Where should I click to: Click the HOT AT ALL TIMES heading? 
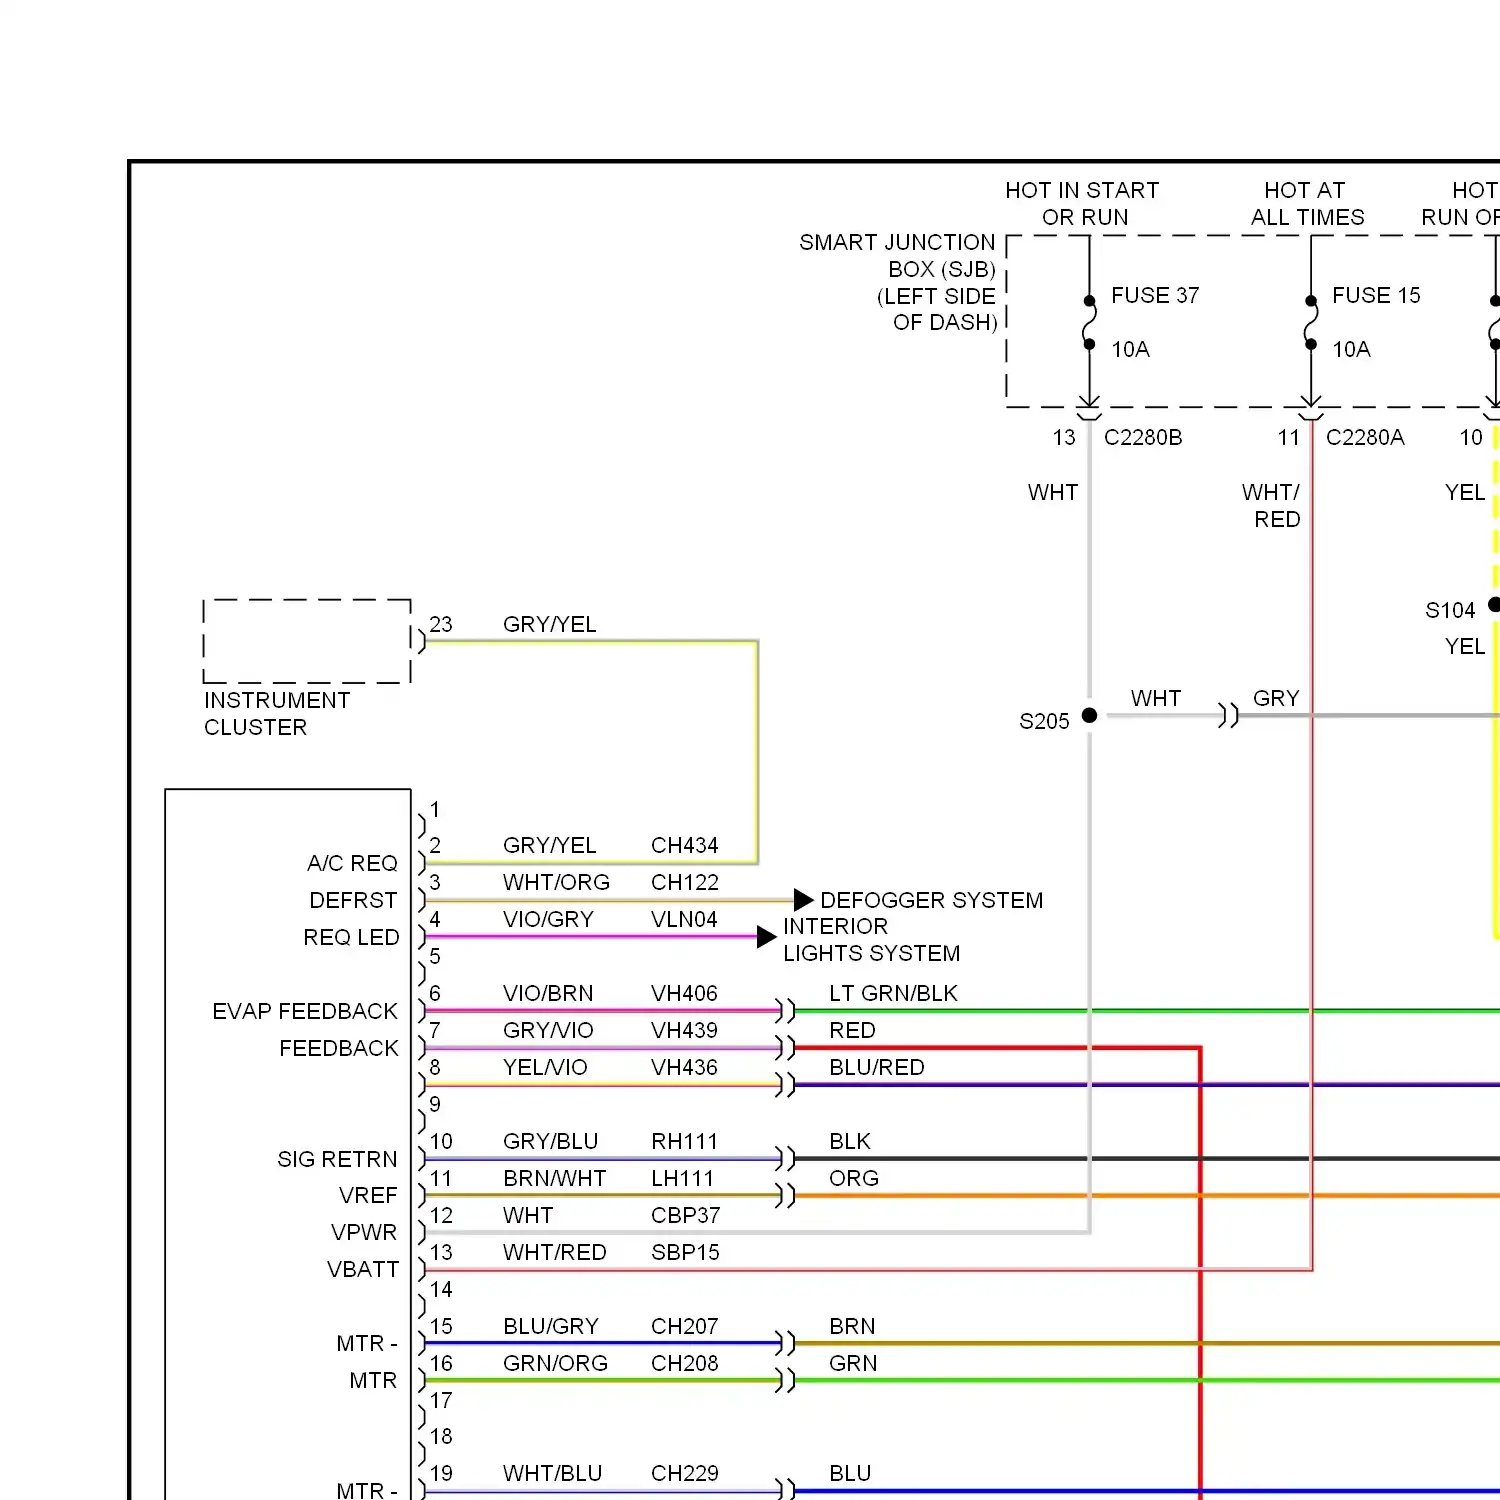coord(1307,203)
